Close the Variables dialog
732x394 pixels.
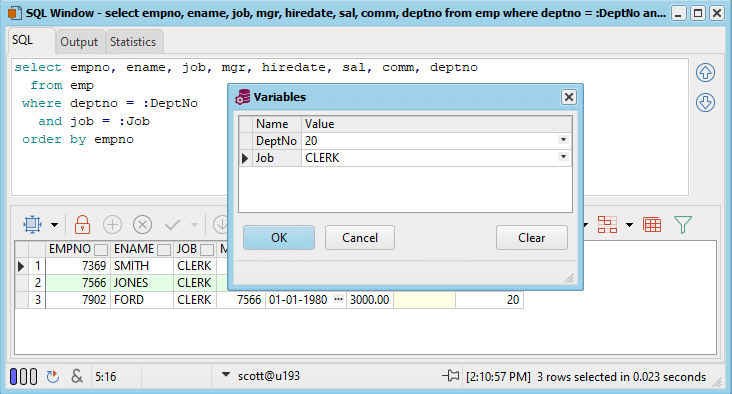point(569,97)
